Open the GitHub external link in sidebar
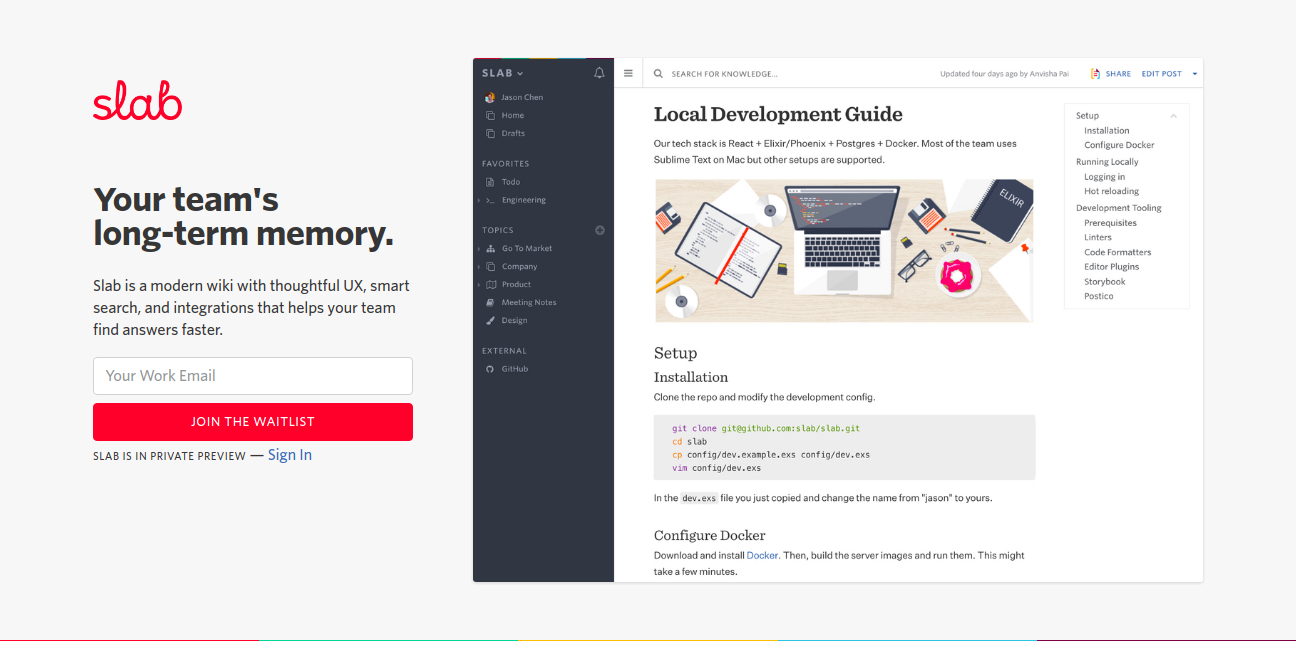Viewport: 1296px width, 663px height. (515, 369)
